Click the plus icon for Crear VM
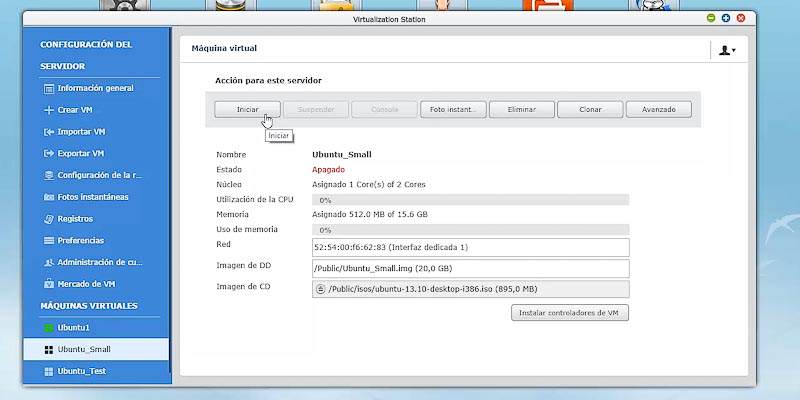 coord(49,110)
